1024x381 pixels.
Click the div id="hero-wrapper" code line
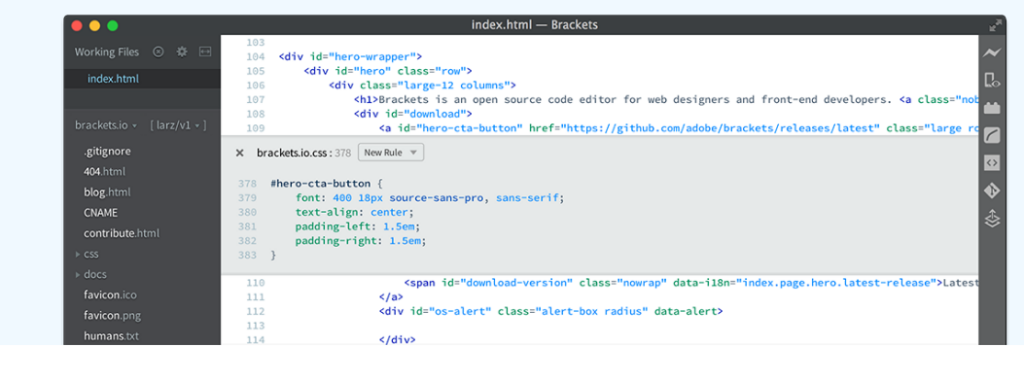(350, 57)
